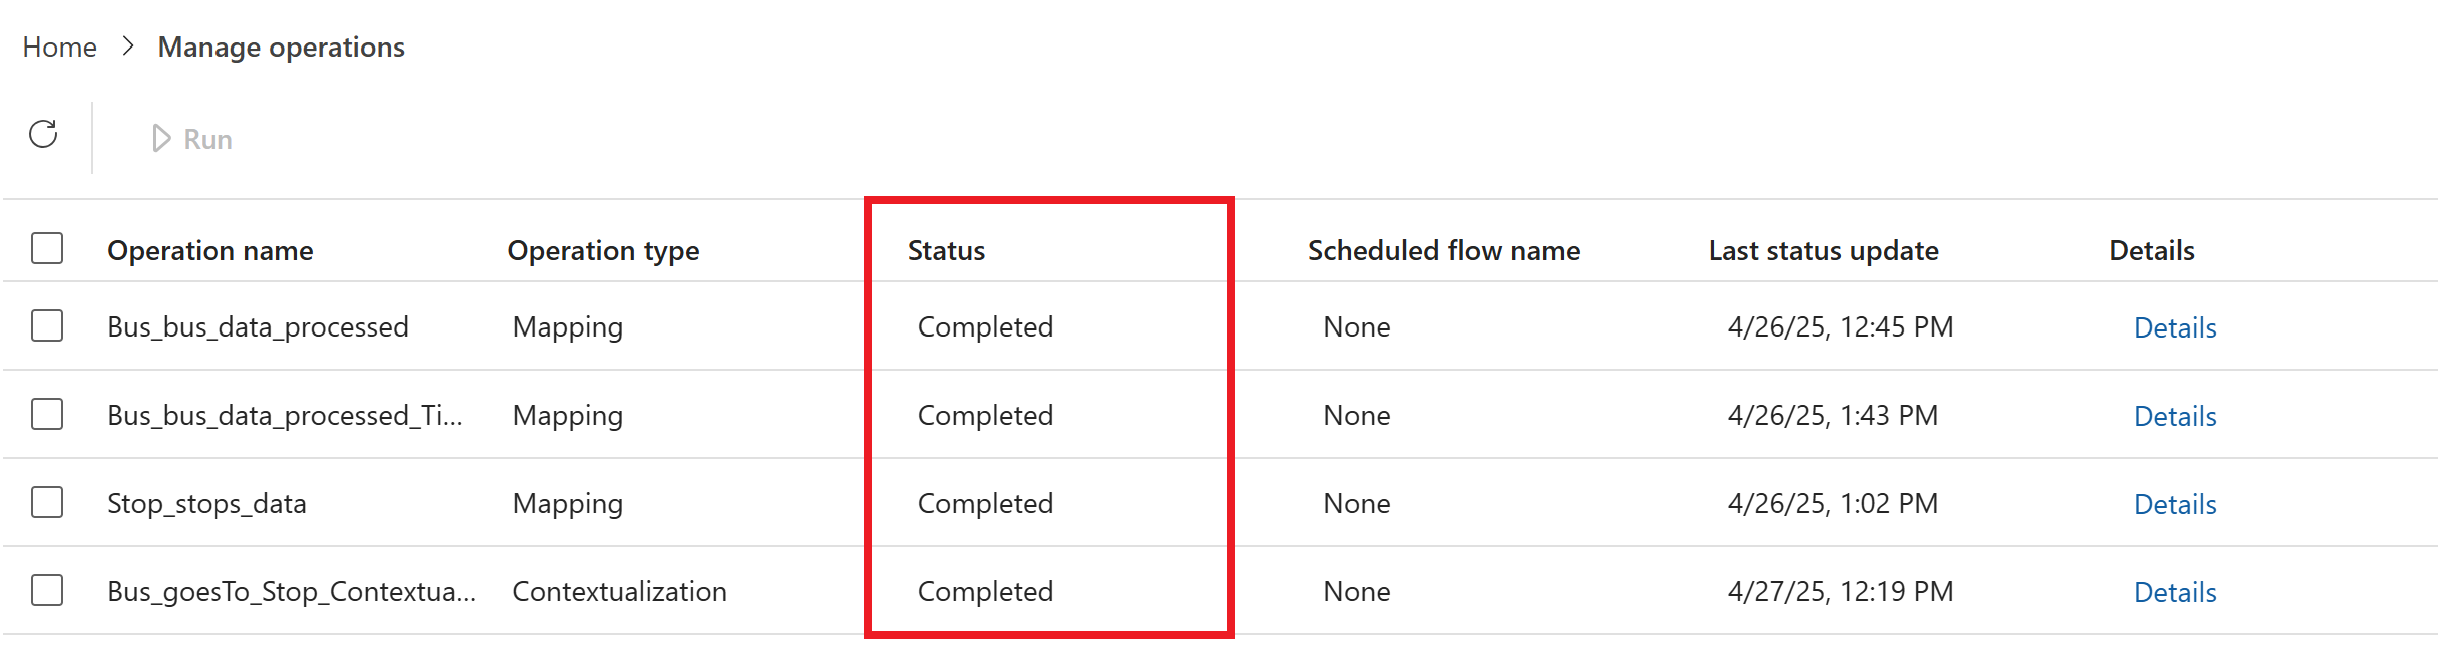Open Details for the 1:43 PM operation
Screen dimensions: 2438x664
point(2174,416)
